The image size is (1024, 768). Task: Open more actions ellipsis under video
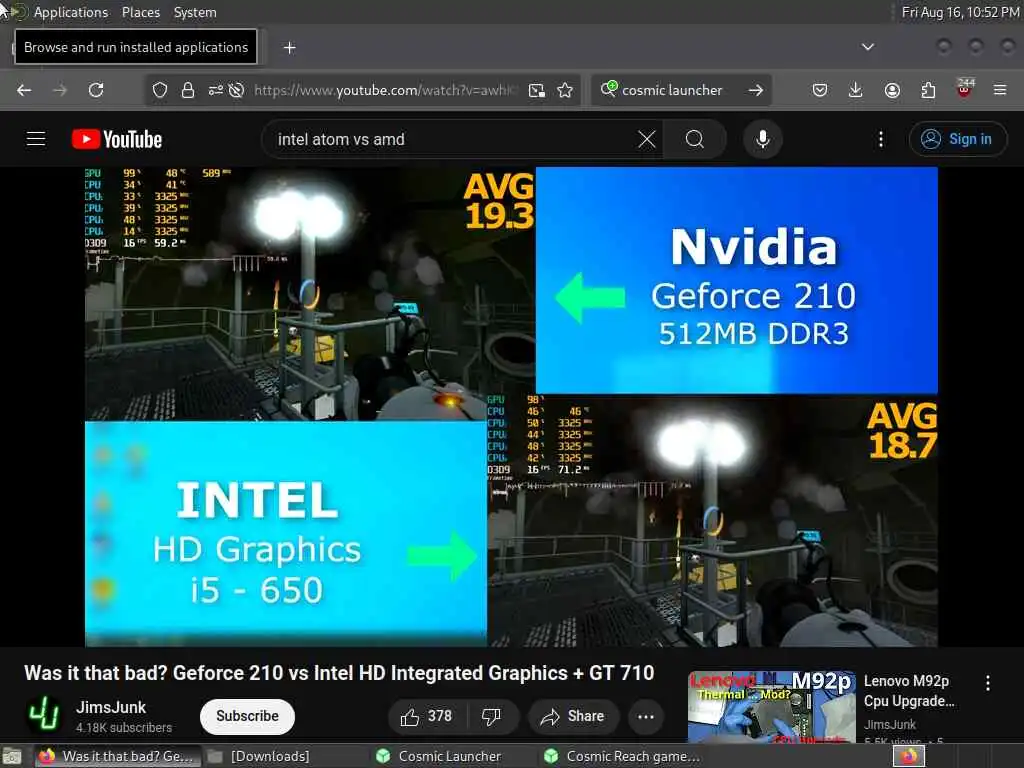646,716
